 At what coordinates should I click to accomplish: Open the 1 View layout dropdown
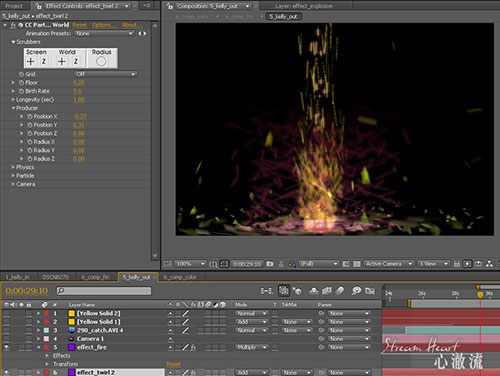[433, 264]
